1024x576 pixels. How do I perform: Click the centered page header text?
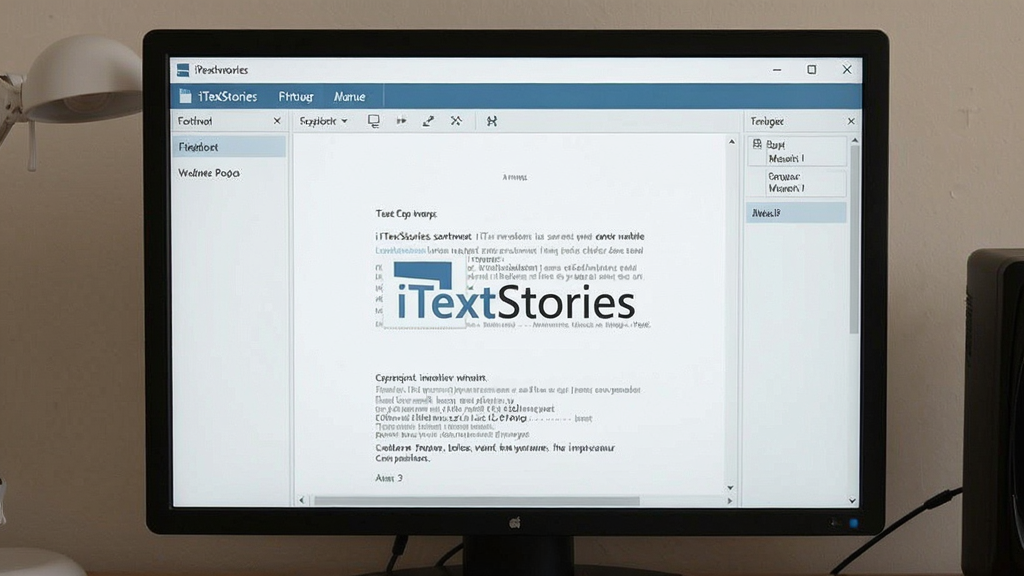coord(515,177)
